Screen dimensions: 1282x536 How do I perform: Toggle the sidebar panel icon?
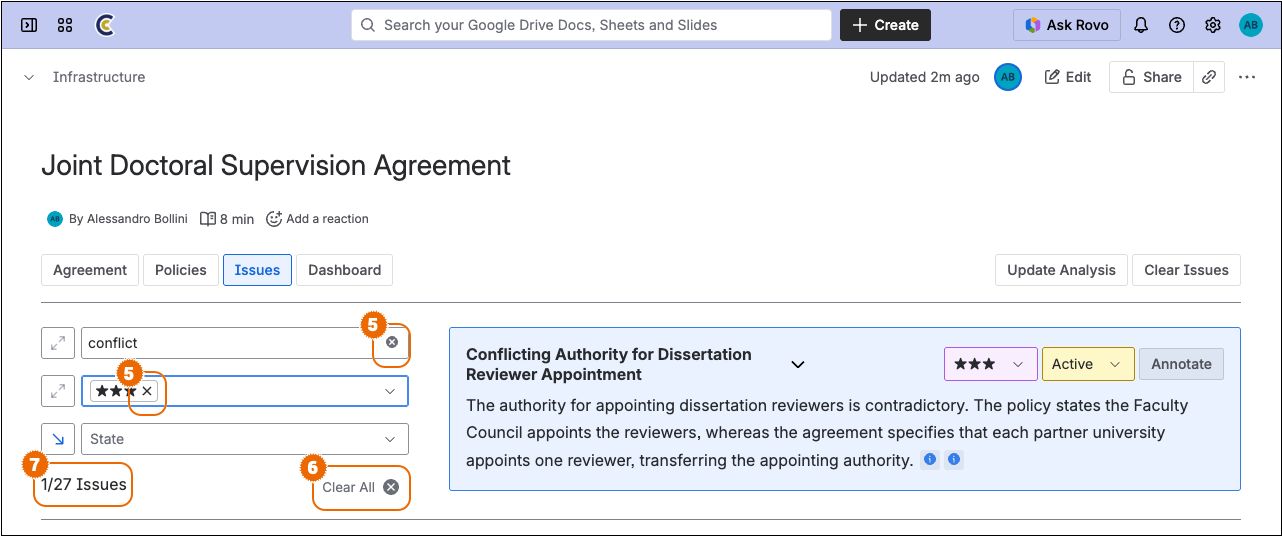pos(29,25)
